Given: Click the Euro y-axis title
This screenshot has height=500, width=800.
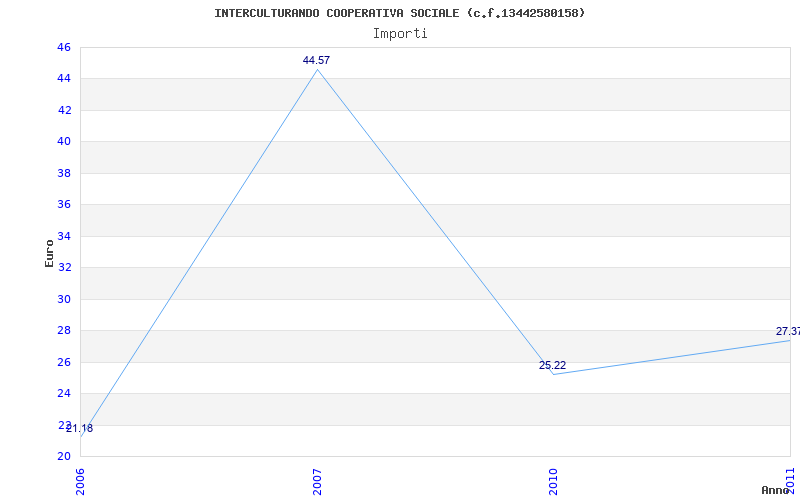Looking at the screenshot, I should [x=49, y=253].
